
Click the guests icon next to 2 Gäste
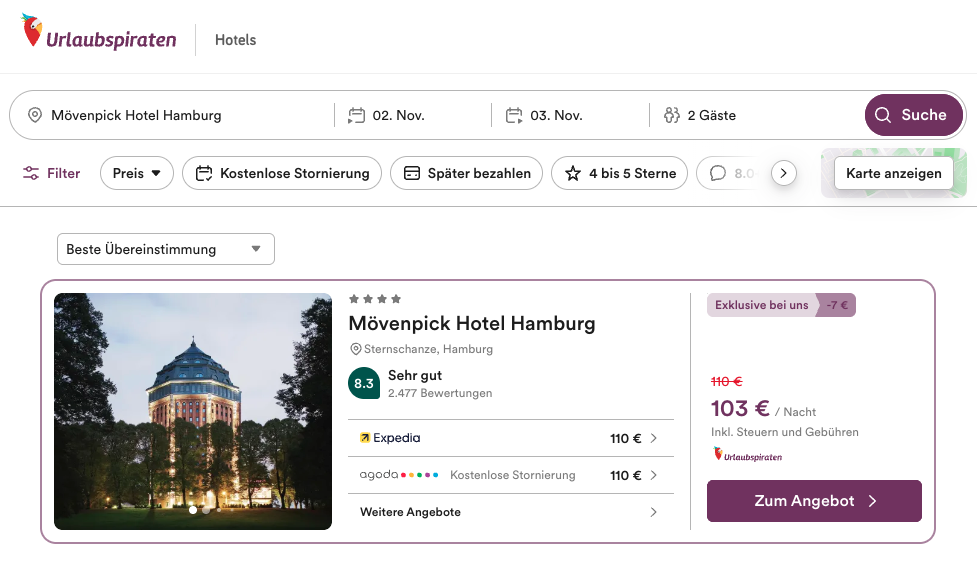click(x=671, y=115)
